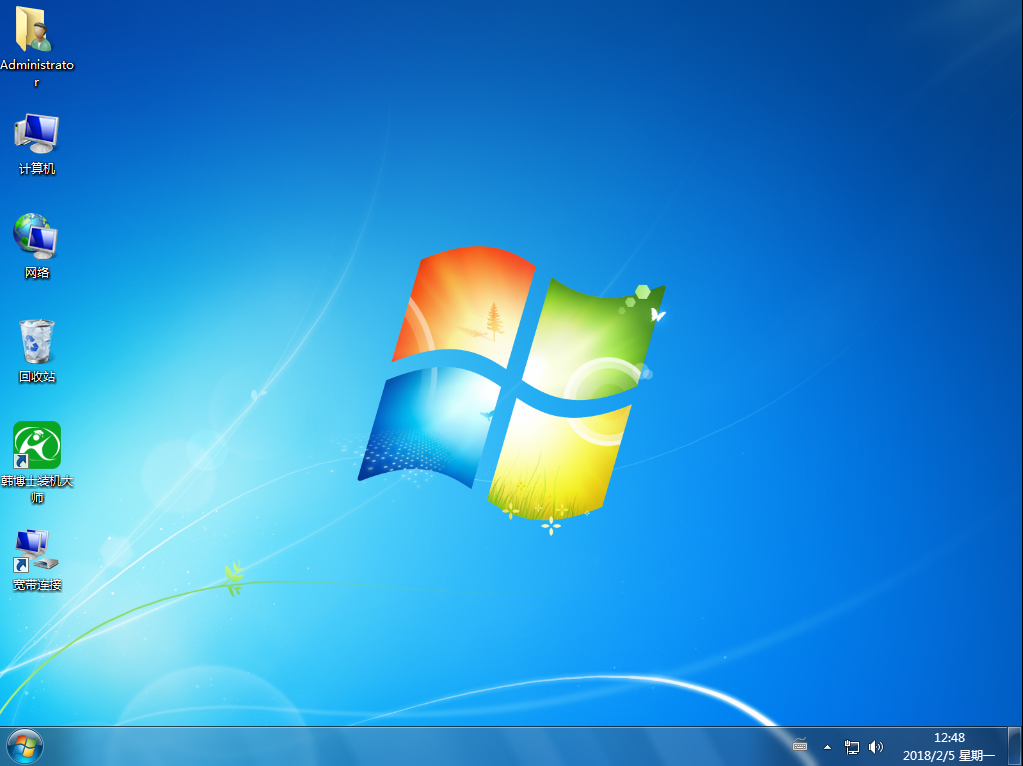Expand the hidden notification icons arrow

[x=827, y=746]
